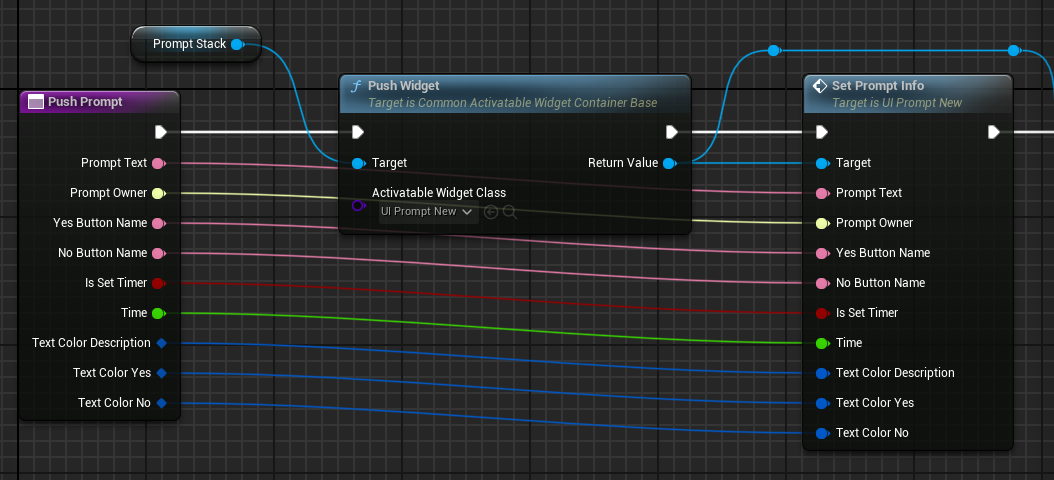Click Prompt Owner input pin on Set Prompt Info
The width and height of the screenshot is (1054, 480).
pyautogui.click(x=822, y=223)
